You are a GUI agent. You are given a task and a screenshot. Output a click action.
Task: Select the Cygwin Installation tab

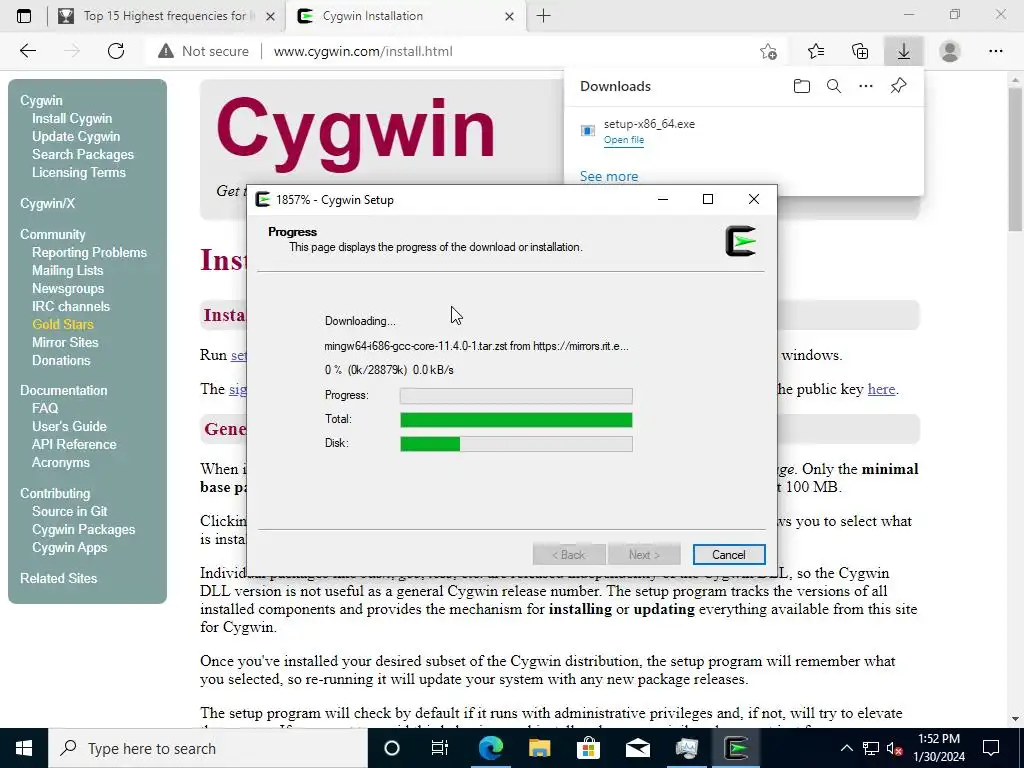405,16
